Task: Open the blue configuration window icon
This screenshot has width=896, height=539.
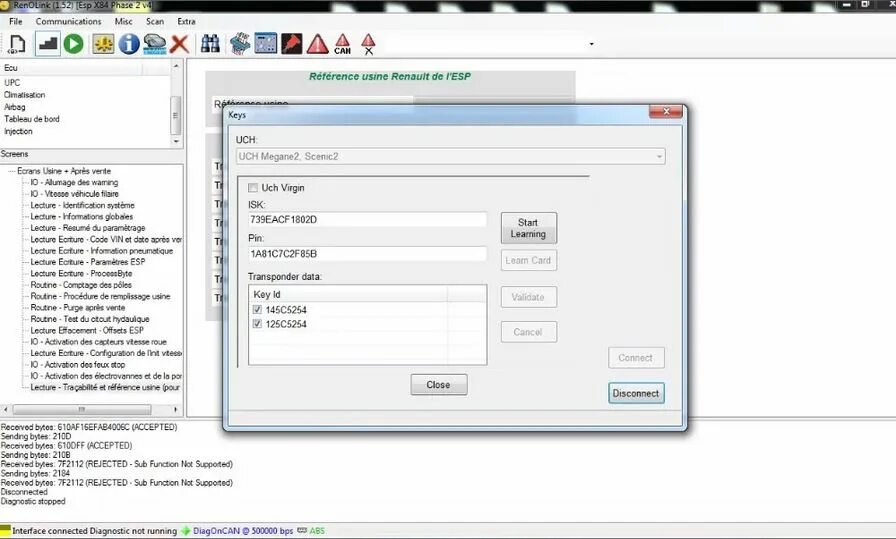Action: click(266, 44)
